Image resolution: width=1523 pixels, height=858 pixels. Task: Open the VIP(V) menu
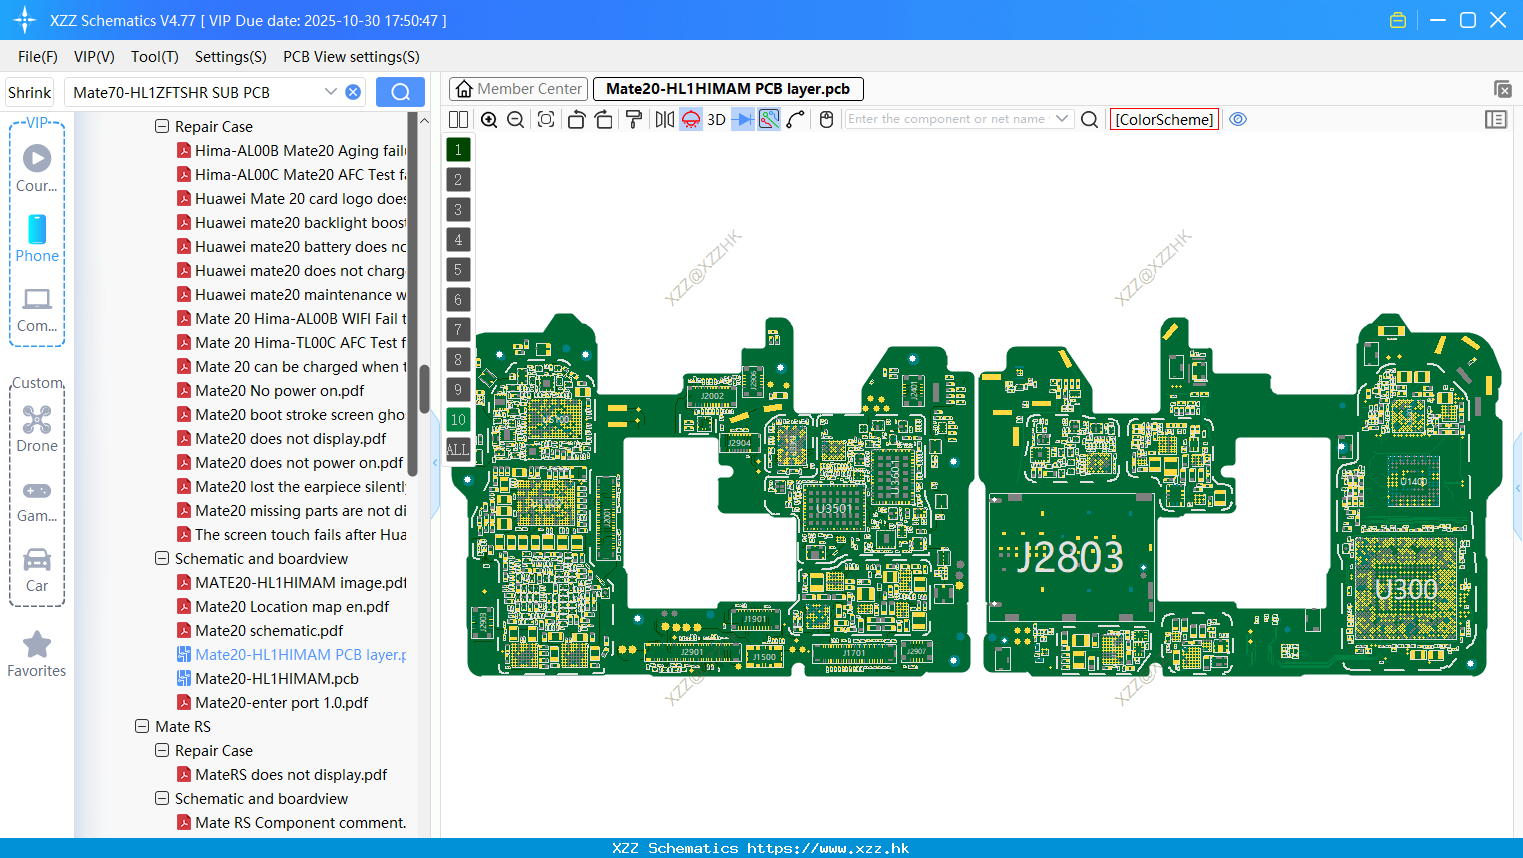pyautogui.click(x=94, y=57)
